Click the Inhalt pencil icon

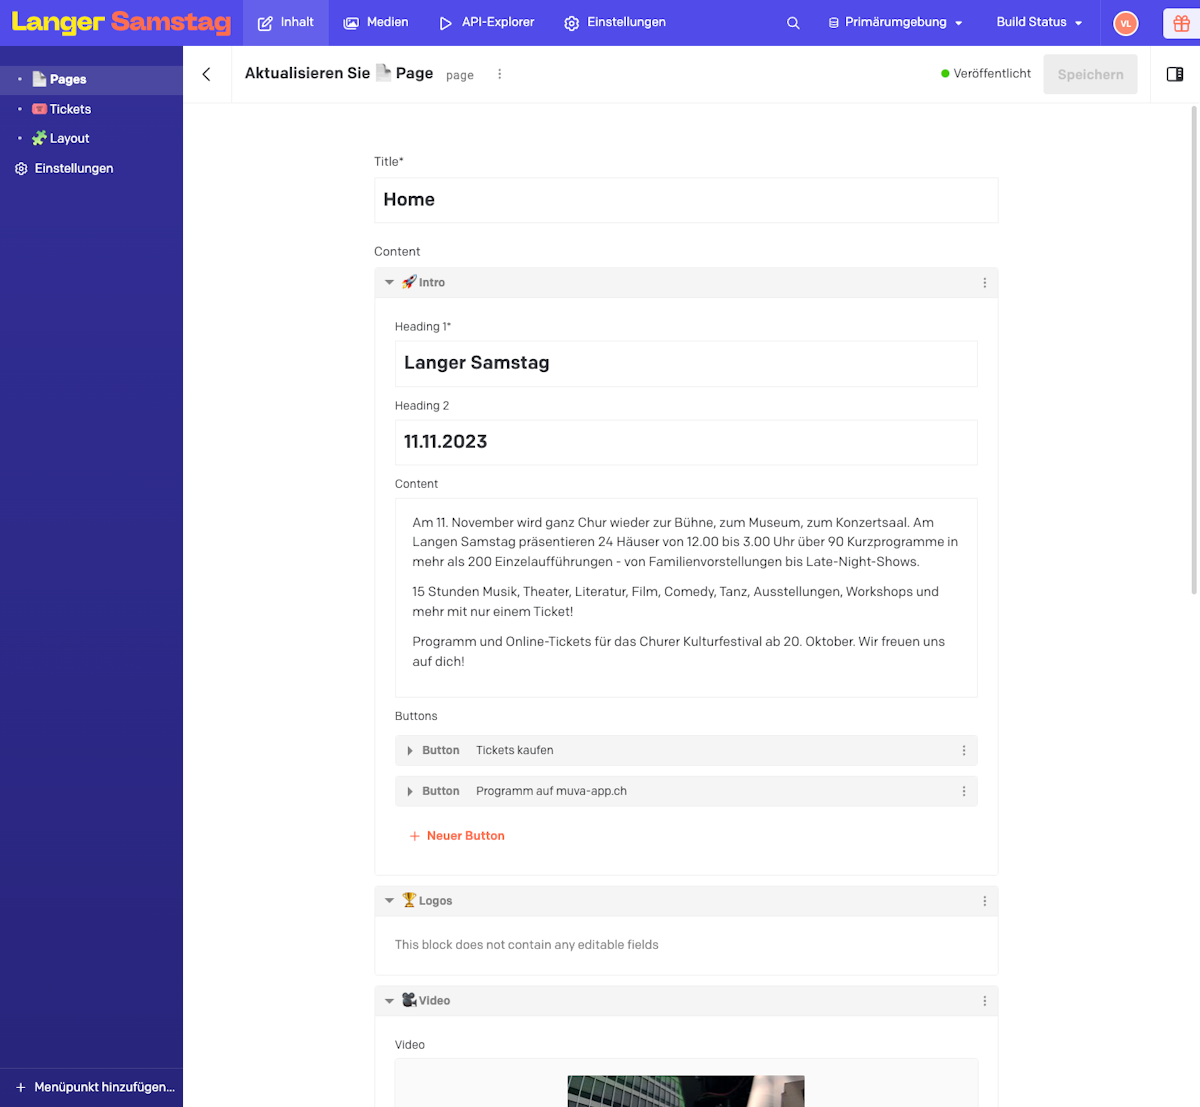pos(265,23)
